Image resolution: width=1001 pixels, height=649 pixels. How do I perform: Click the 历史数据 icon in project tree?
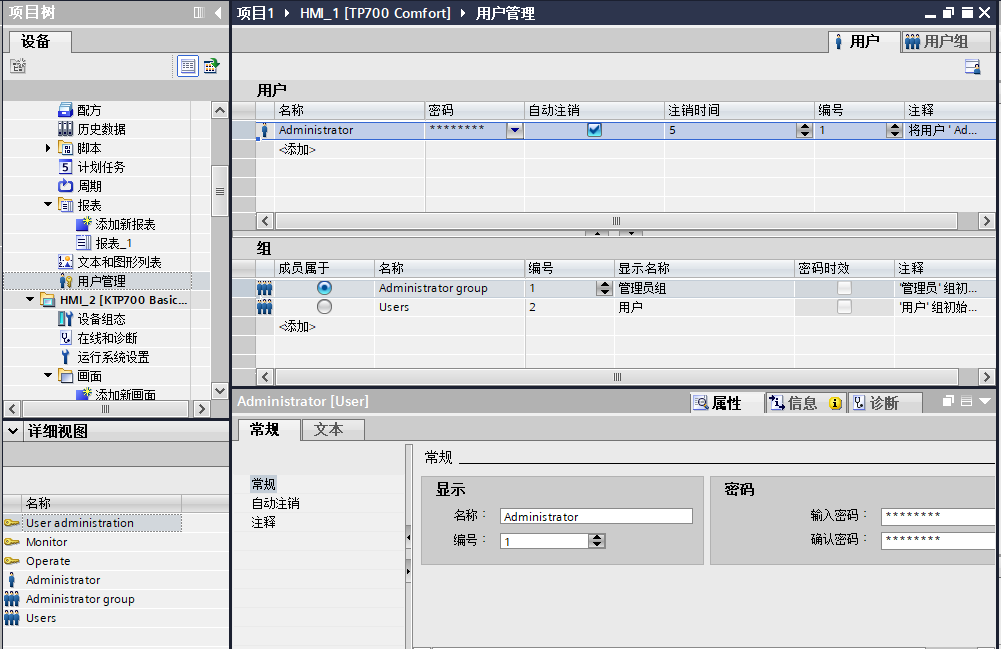[65, 129]
